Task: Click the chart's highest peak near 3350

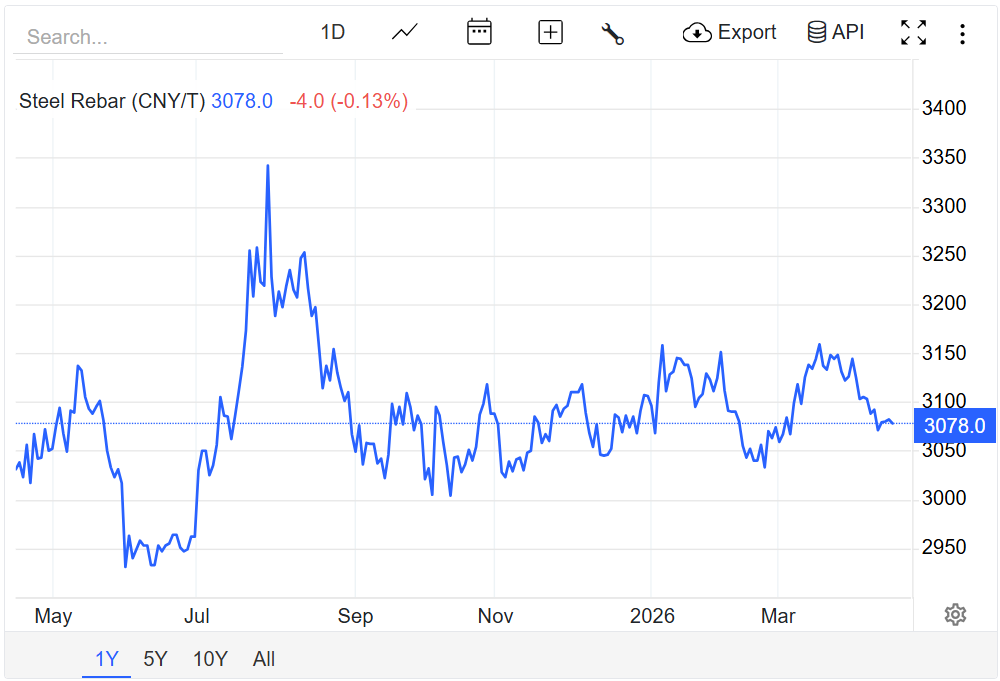Action: 267,166
